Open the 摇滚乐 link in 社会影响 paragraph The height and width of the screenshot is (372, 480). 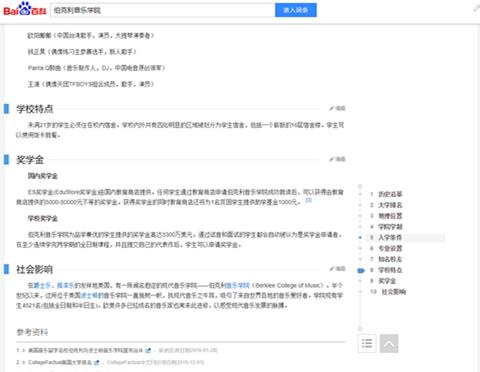[x=65, y=285]
